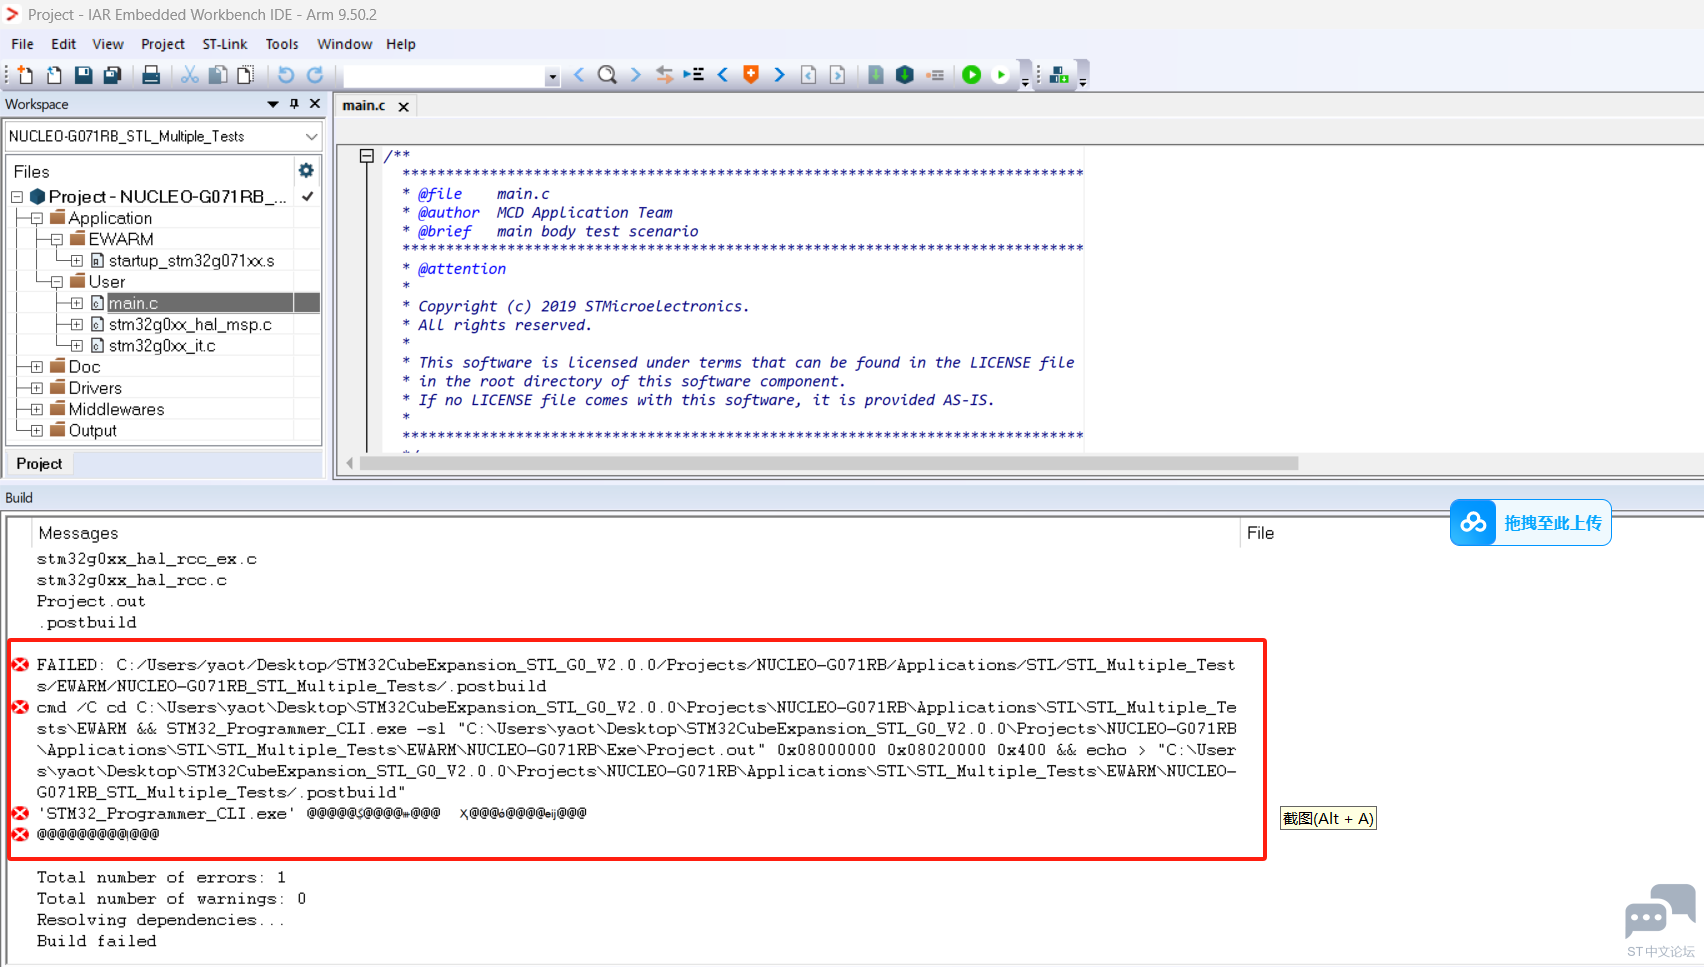
Task: Open the quick search dropdown arrow
Action: [552, 77]
